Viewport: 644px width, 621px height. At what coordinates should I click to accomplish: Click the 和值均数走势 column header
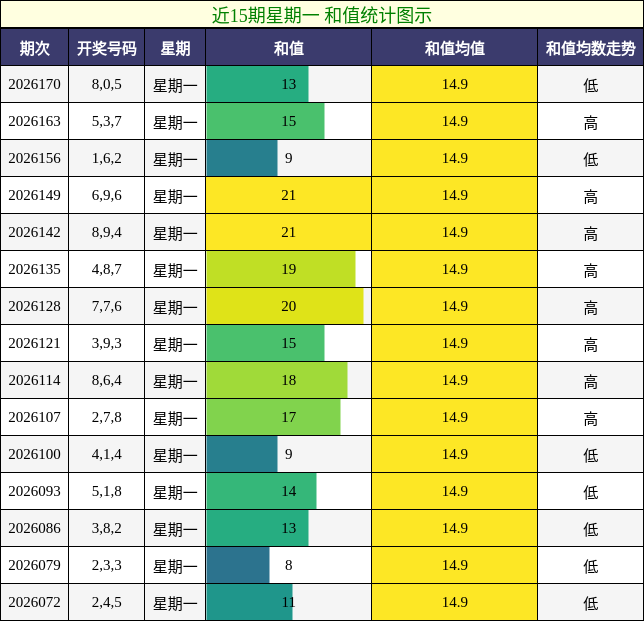(x=591, y=48)
